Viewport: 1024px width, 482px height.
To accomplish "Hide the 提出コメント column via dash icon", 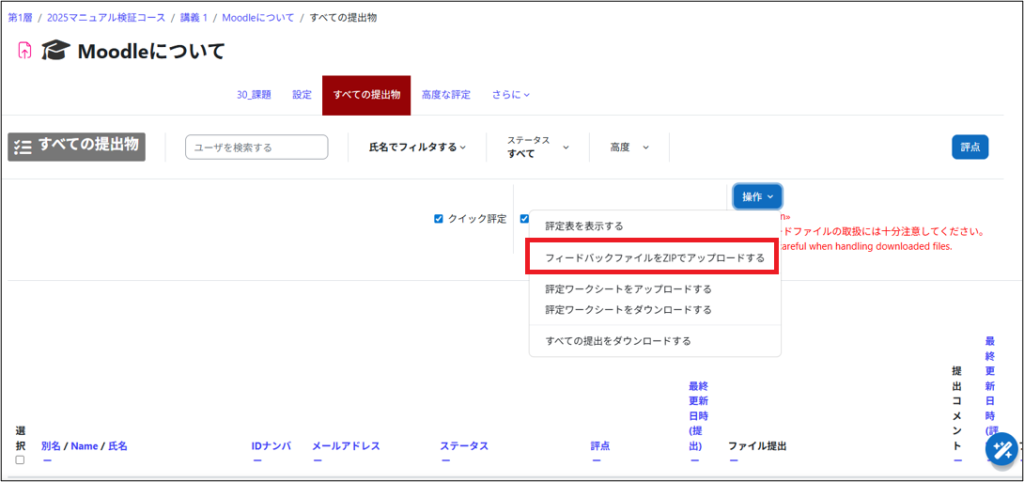I will [957, 460].
